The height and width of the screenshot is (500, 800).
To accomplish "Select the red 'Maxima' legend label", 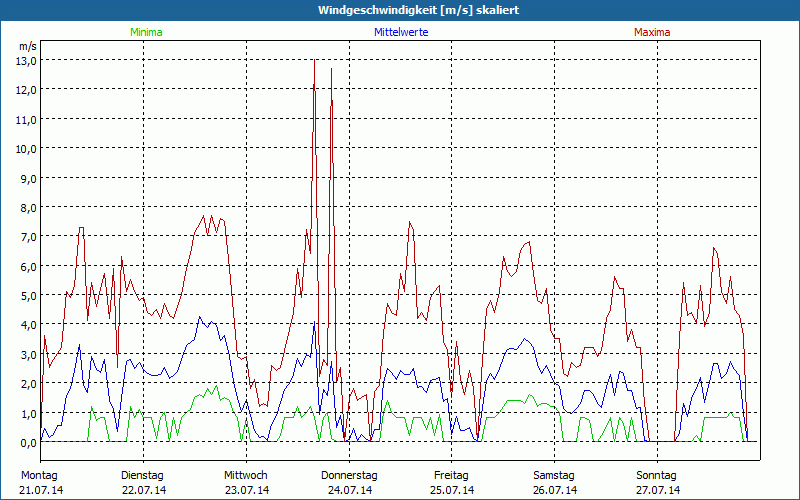I will (652, 32).
